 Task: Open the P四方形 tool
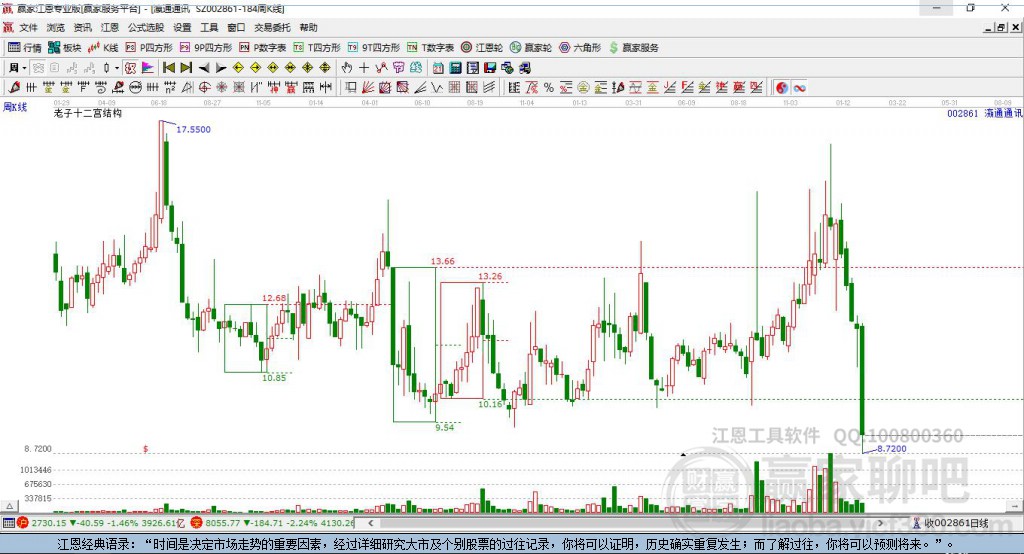coord(149,48)
